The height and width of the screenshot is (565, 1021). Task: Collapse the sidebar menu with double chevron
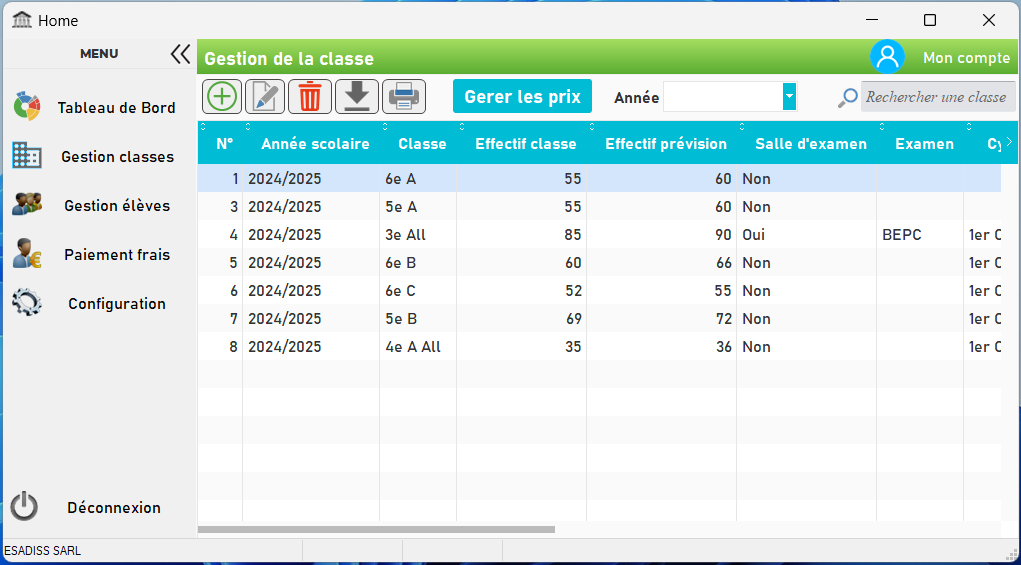tap(180, 54)
